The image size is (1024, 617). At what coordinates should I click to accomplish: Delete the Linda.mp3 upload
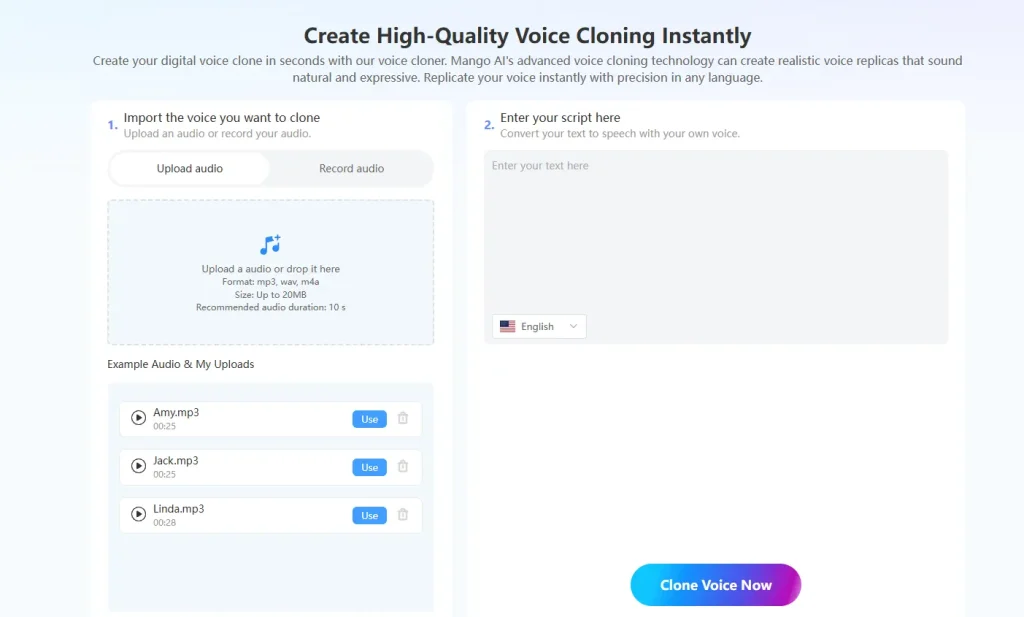click(403, 515)
